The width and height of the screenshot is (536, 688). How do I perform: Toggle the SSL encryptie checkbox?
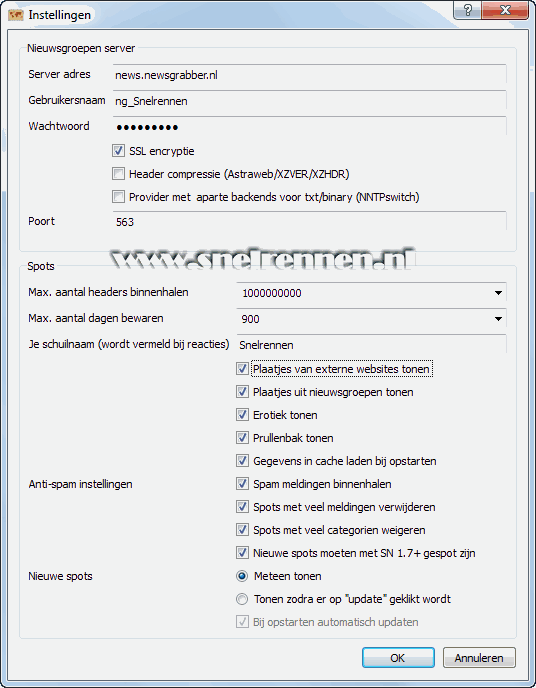click(118, 151)
